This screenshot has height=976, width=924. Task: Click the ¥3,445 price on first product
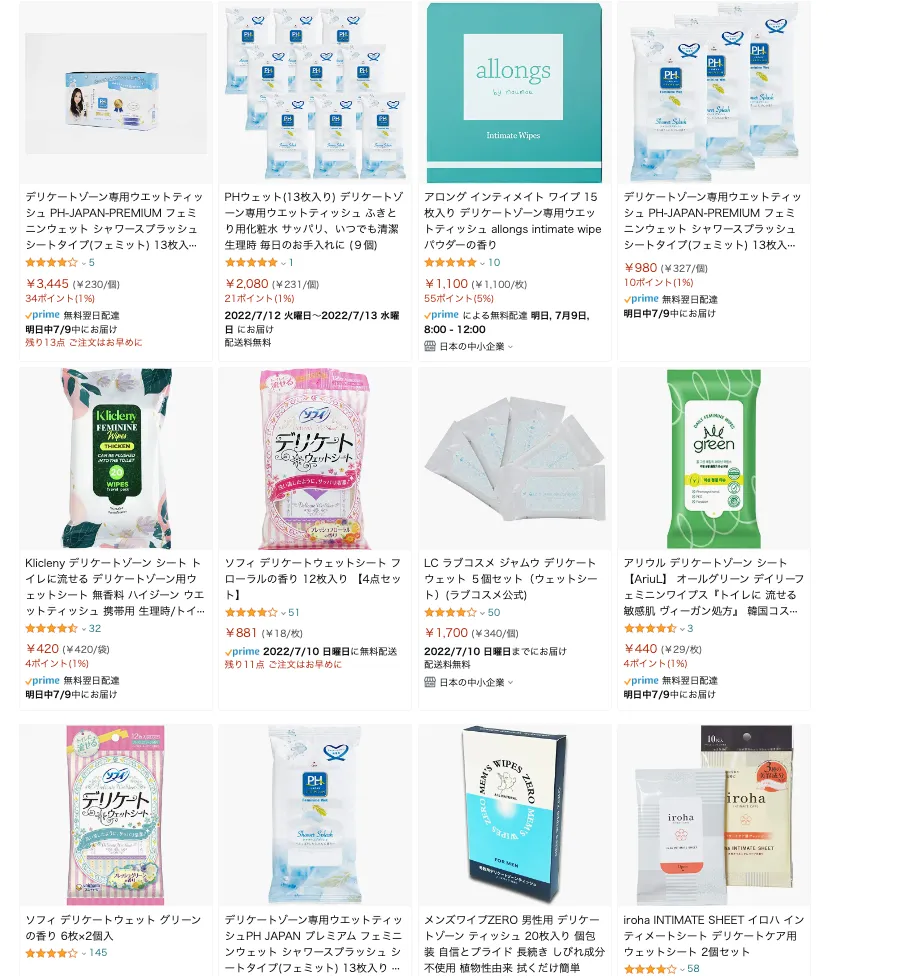[x=47, y=284]
